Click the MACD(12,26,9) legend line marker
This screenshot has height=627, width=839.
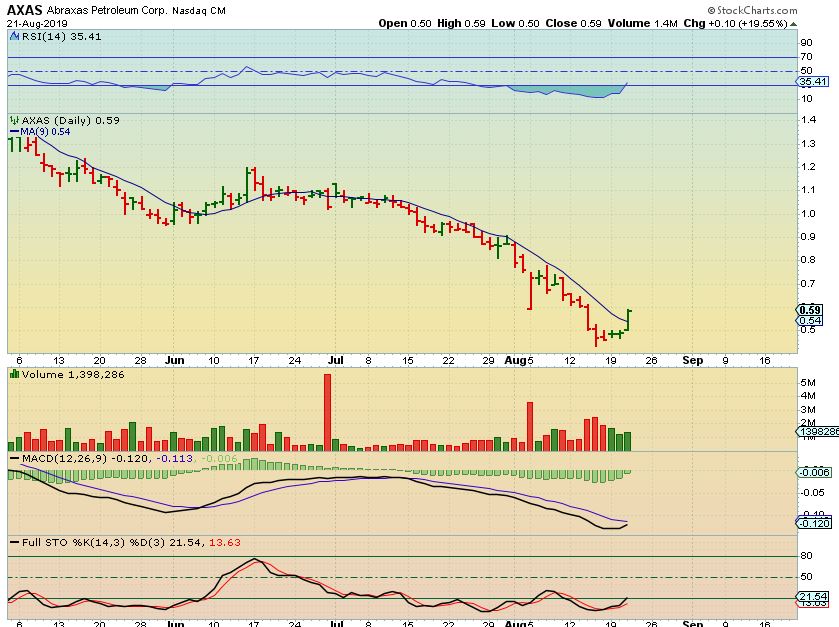(13, 458)
